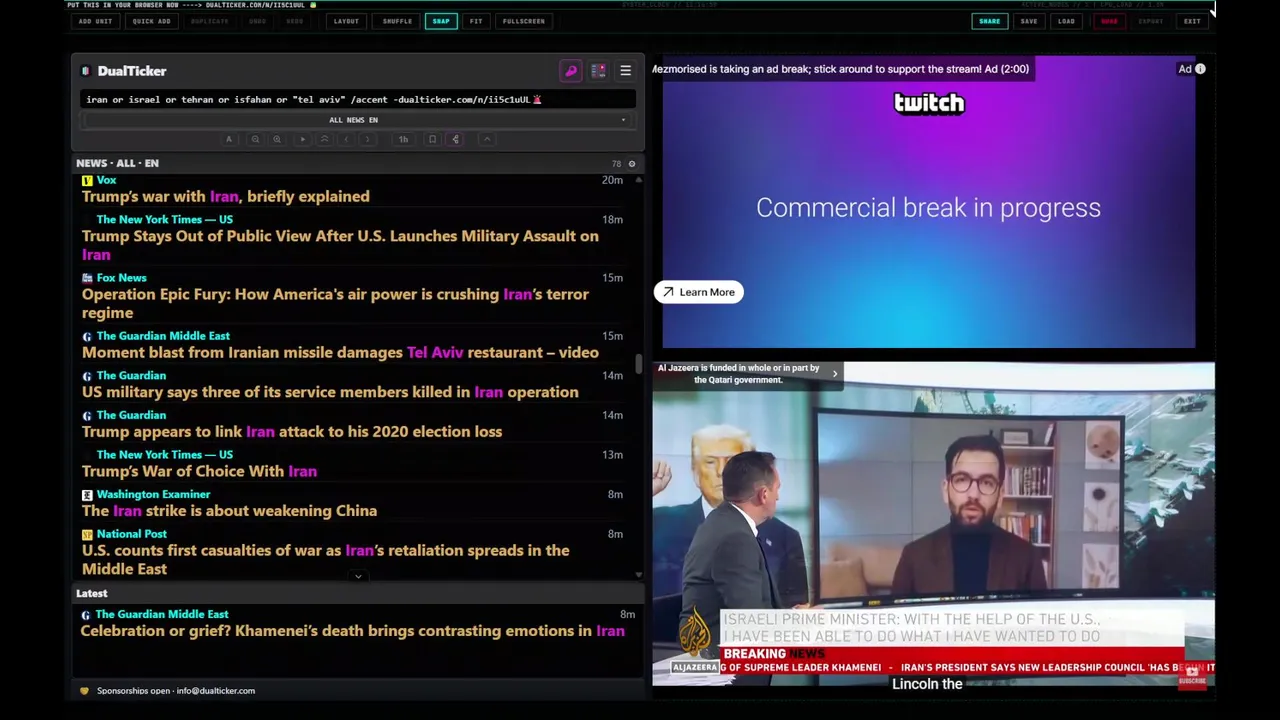Click the SAVE button
The image size is (1280, 720).
pos(1028,21)
